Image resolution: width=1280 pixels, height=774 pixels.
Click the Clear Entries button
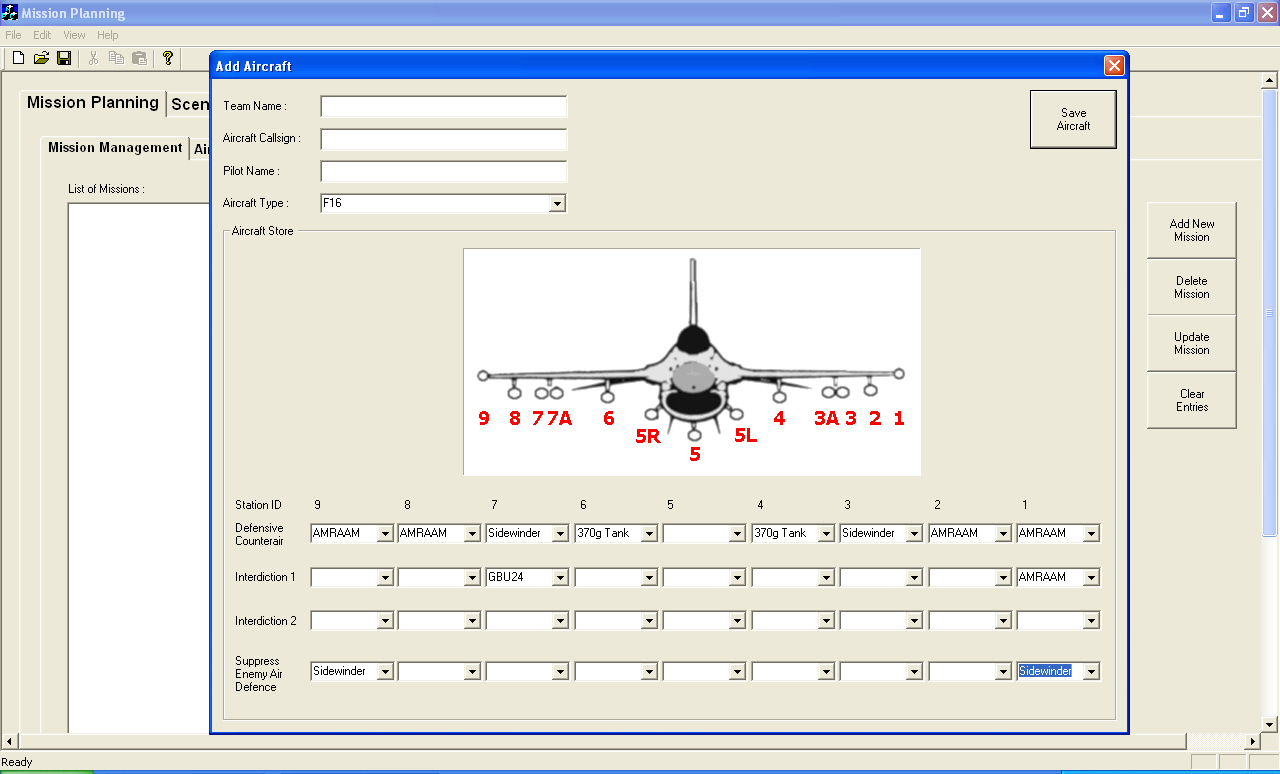coord(1192,400)
